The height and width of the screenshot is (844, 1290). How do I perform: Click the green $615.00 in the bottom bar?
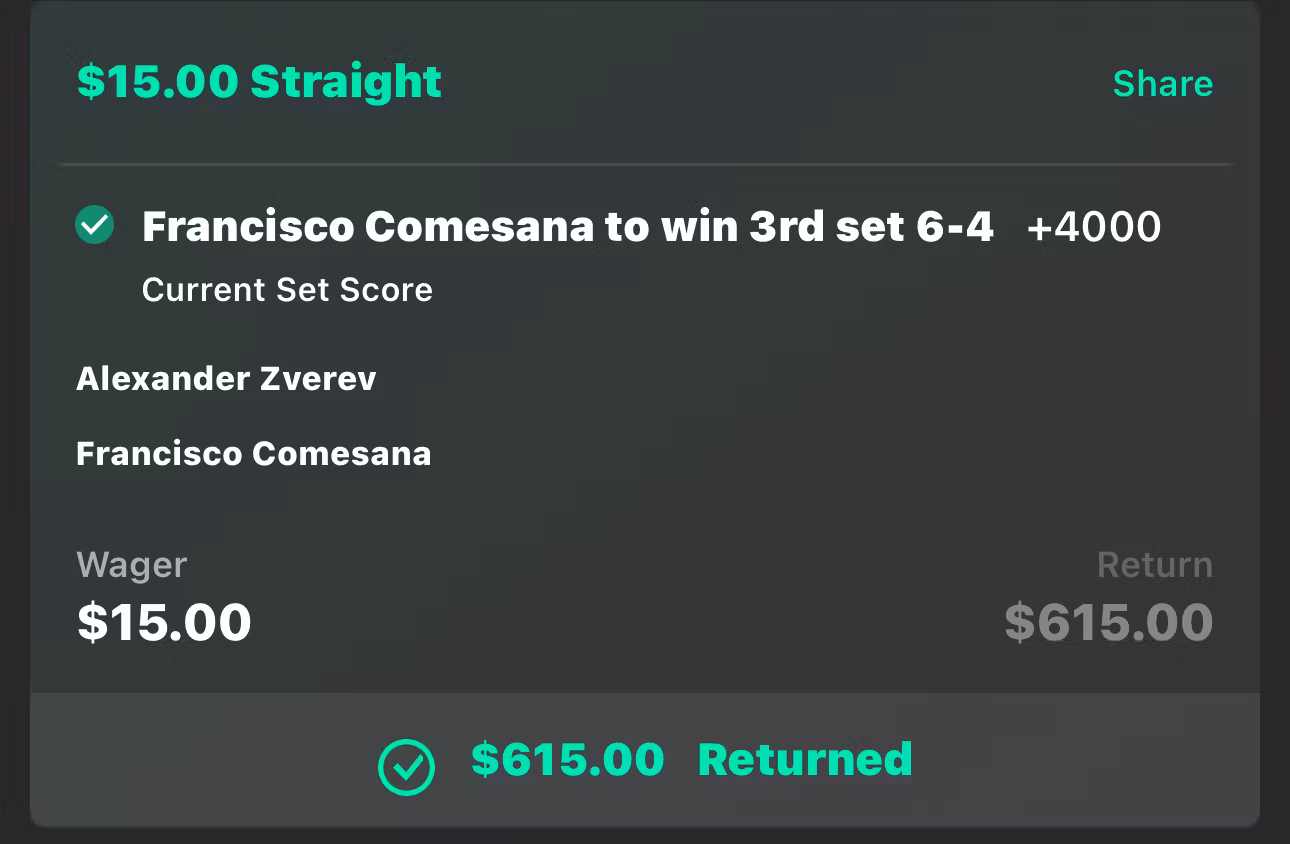coord(567,760)
